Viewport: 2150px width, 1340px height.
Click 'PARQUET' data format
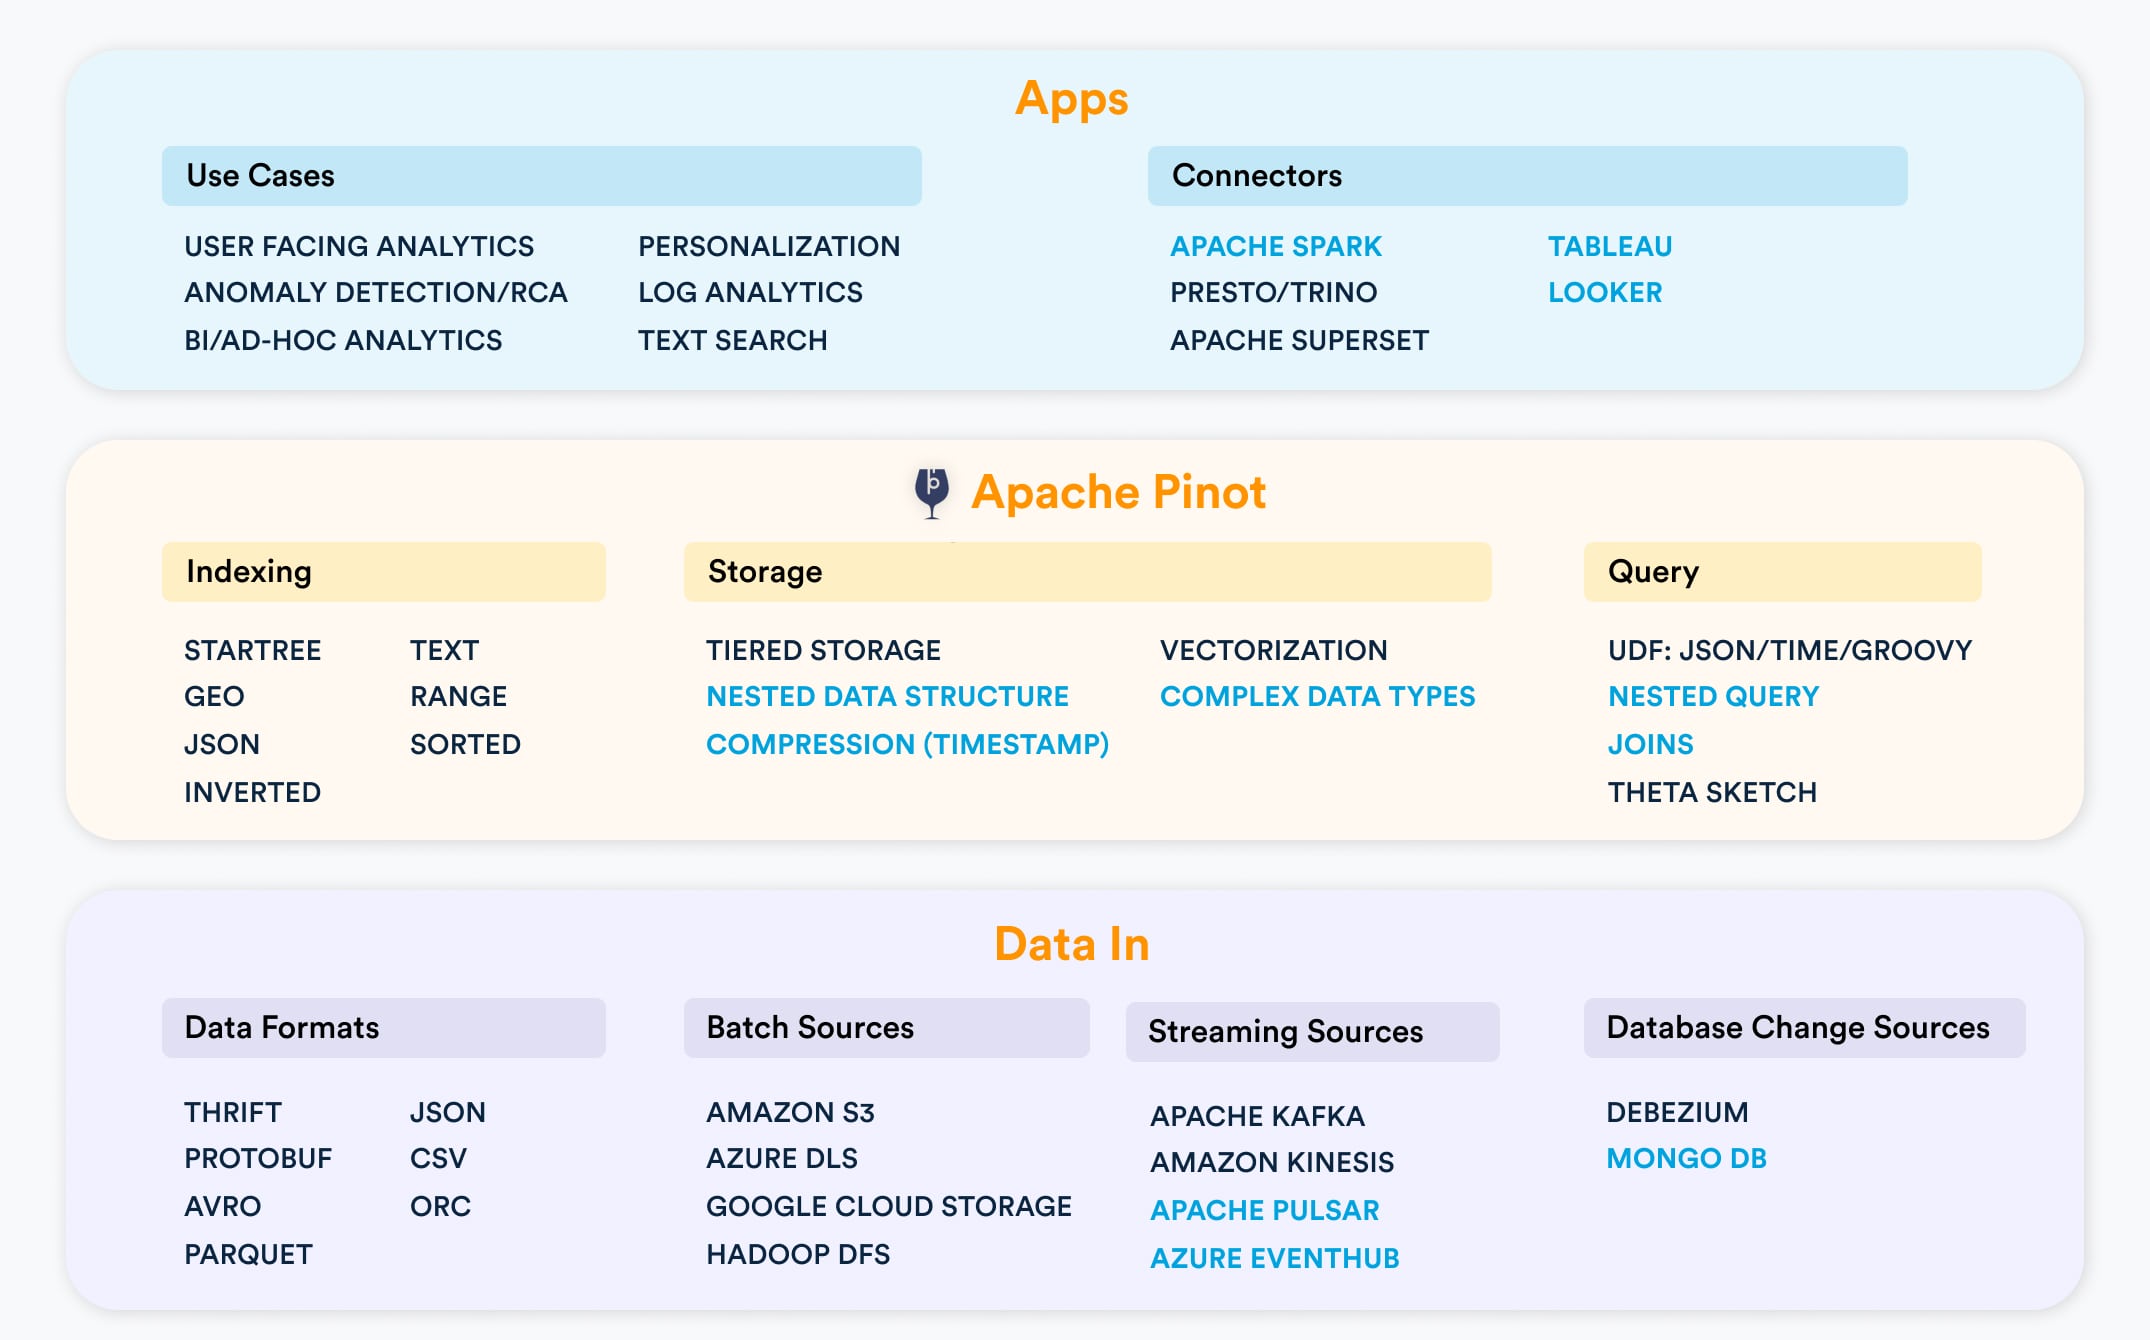click(x=248, y=1254)
